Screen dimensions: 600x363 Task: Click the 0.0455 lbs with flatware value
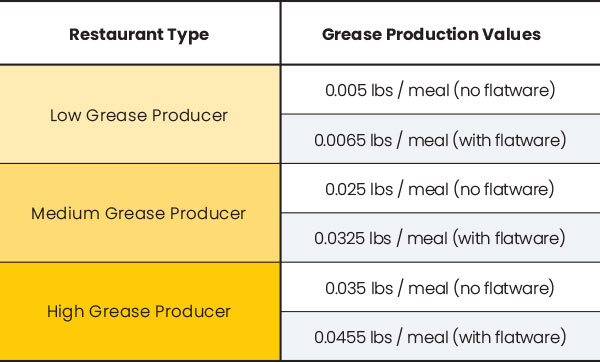tap(440, 337)
